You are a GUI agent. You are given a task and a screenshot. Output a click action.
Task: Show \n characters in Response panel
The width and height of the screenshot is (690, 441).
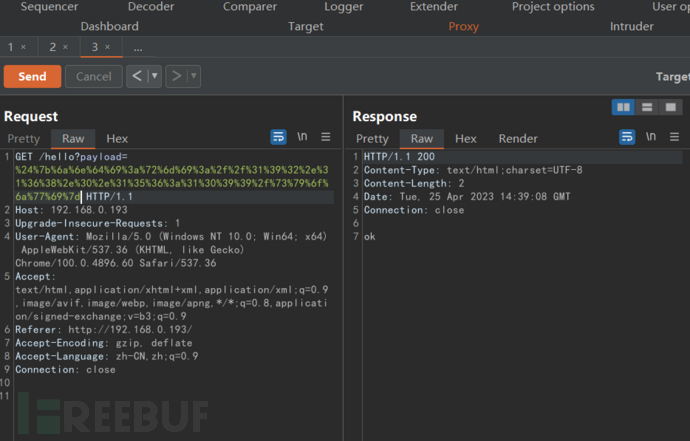coord(651,137)
